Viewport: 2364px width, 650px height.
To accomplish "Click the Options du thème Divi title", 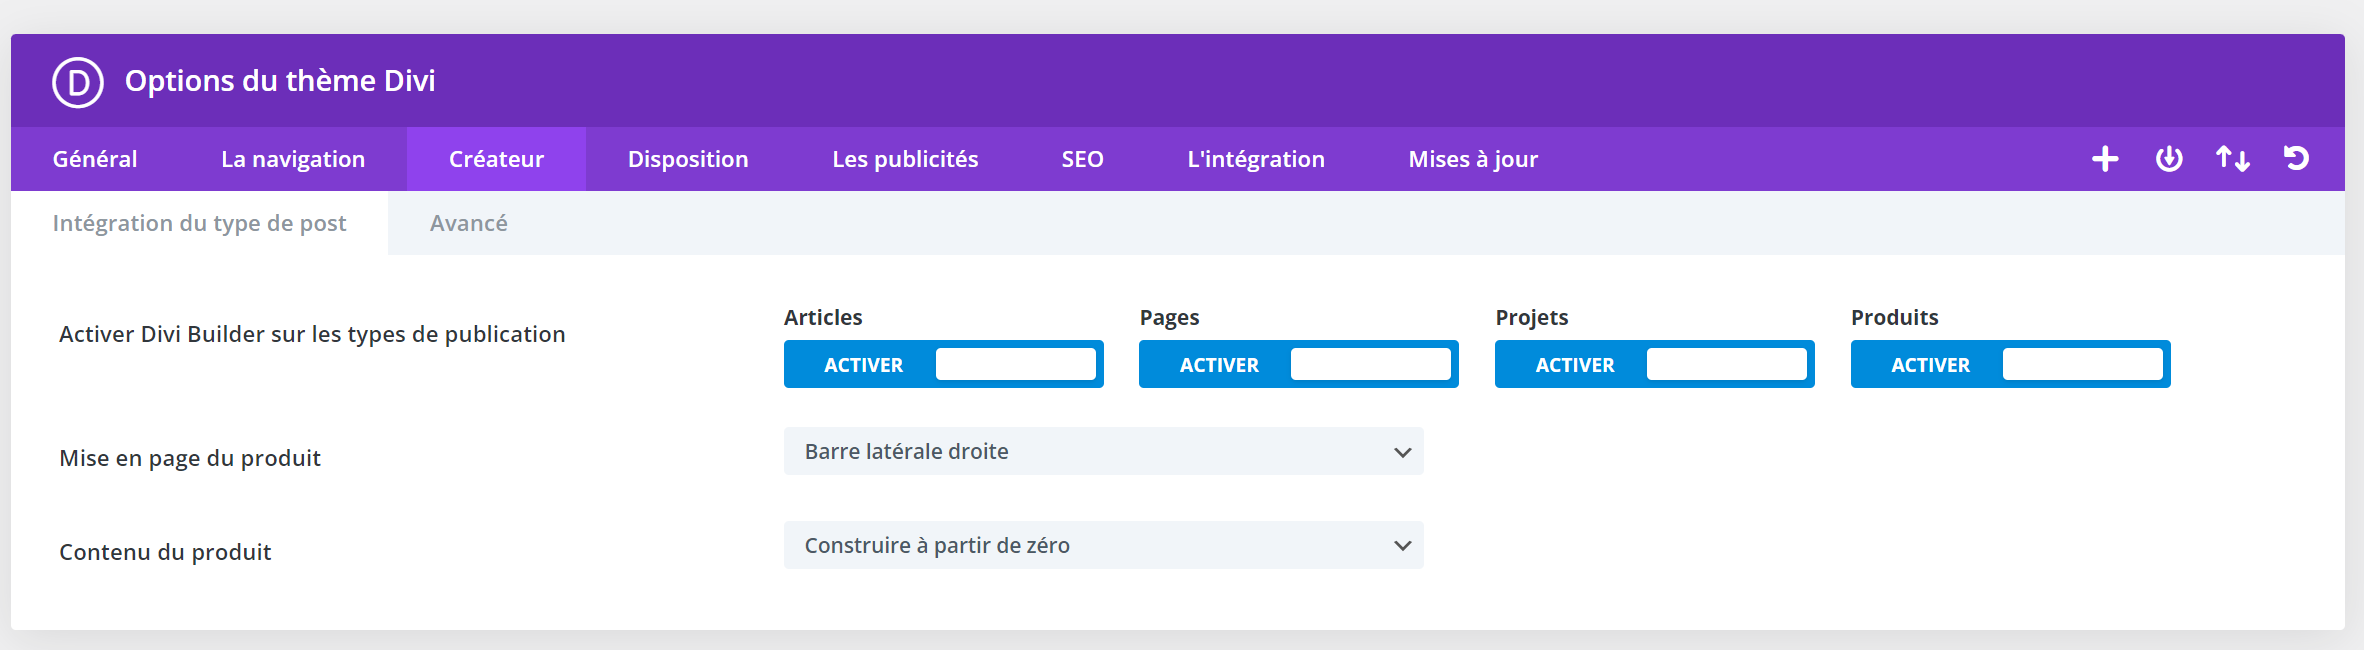I will 280,81.
